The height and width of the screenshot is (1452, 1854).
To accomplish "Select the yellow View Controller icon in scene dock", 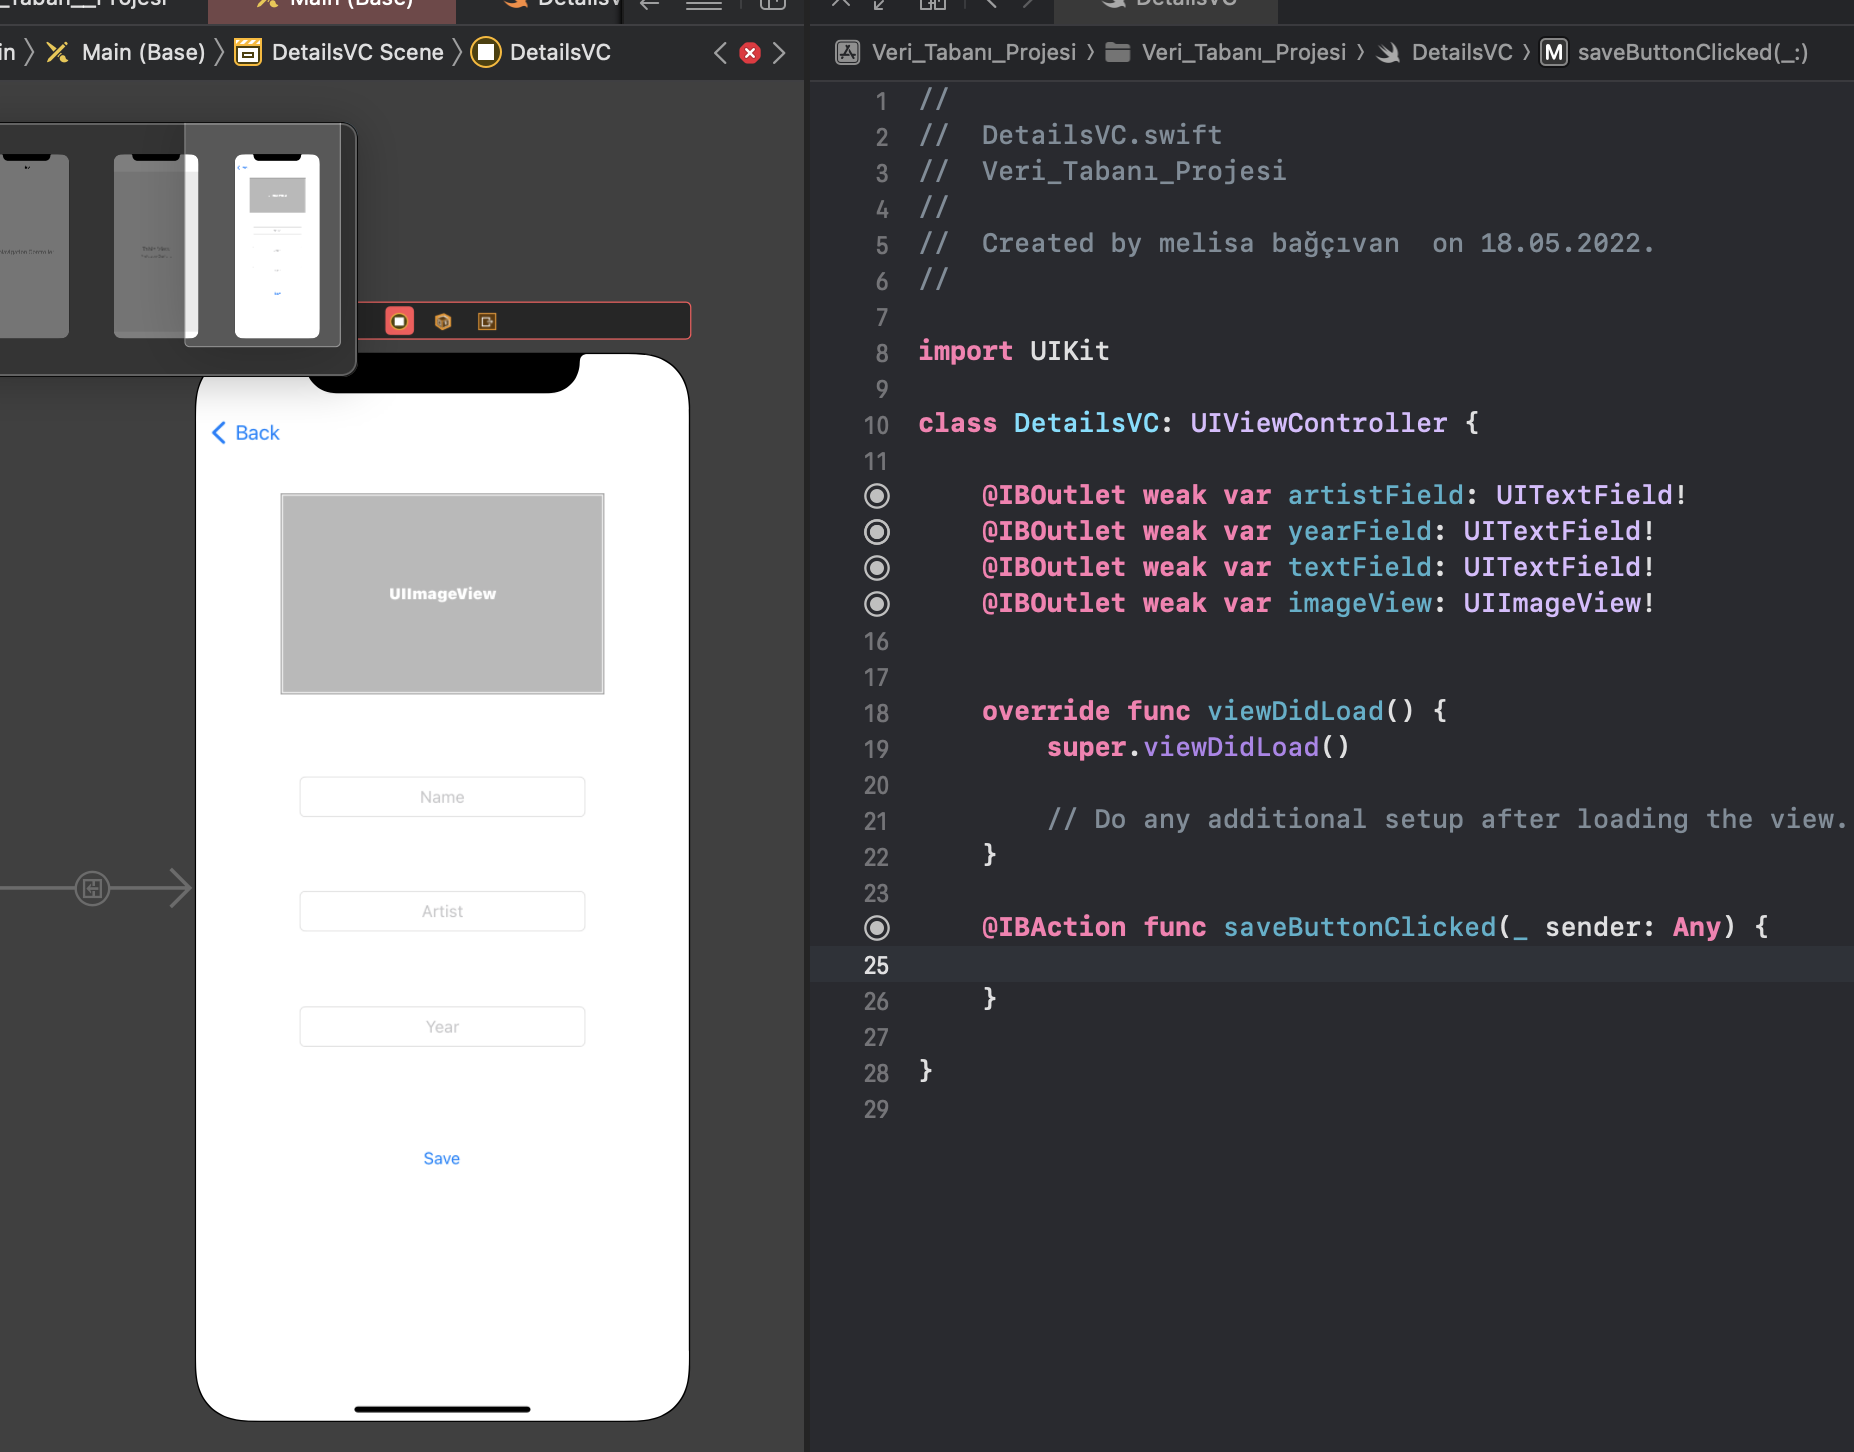I will click(400, 321).
